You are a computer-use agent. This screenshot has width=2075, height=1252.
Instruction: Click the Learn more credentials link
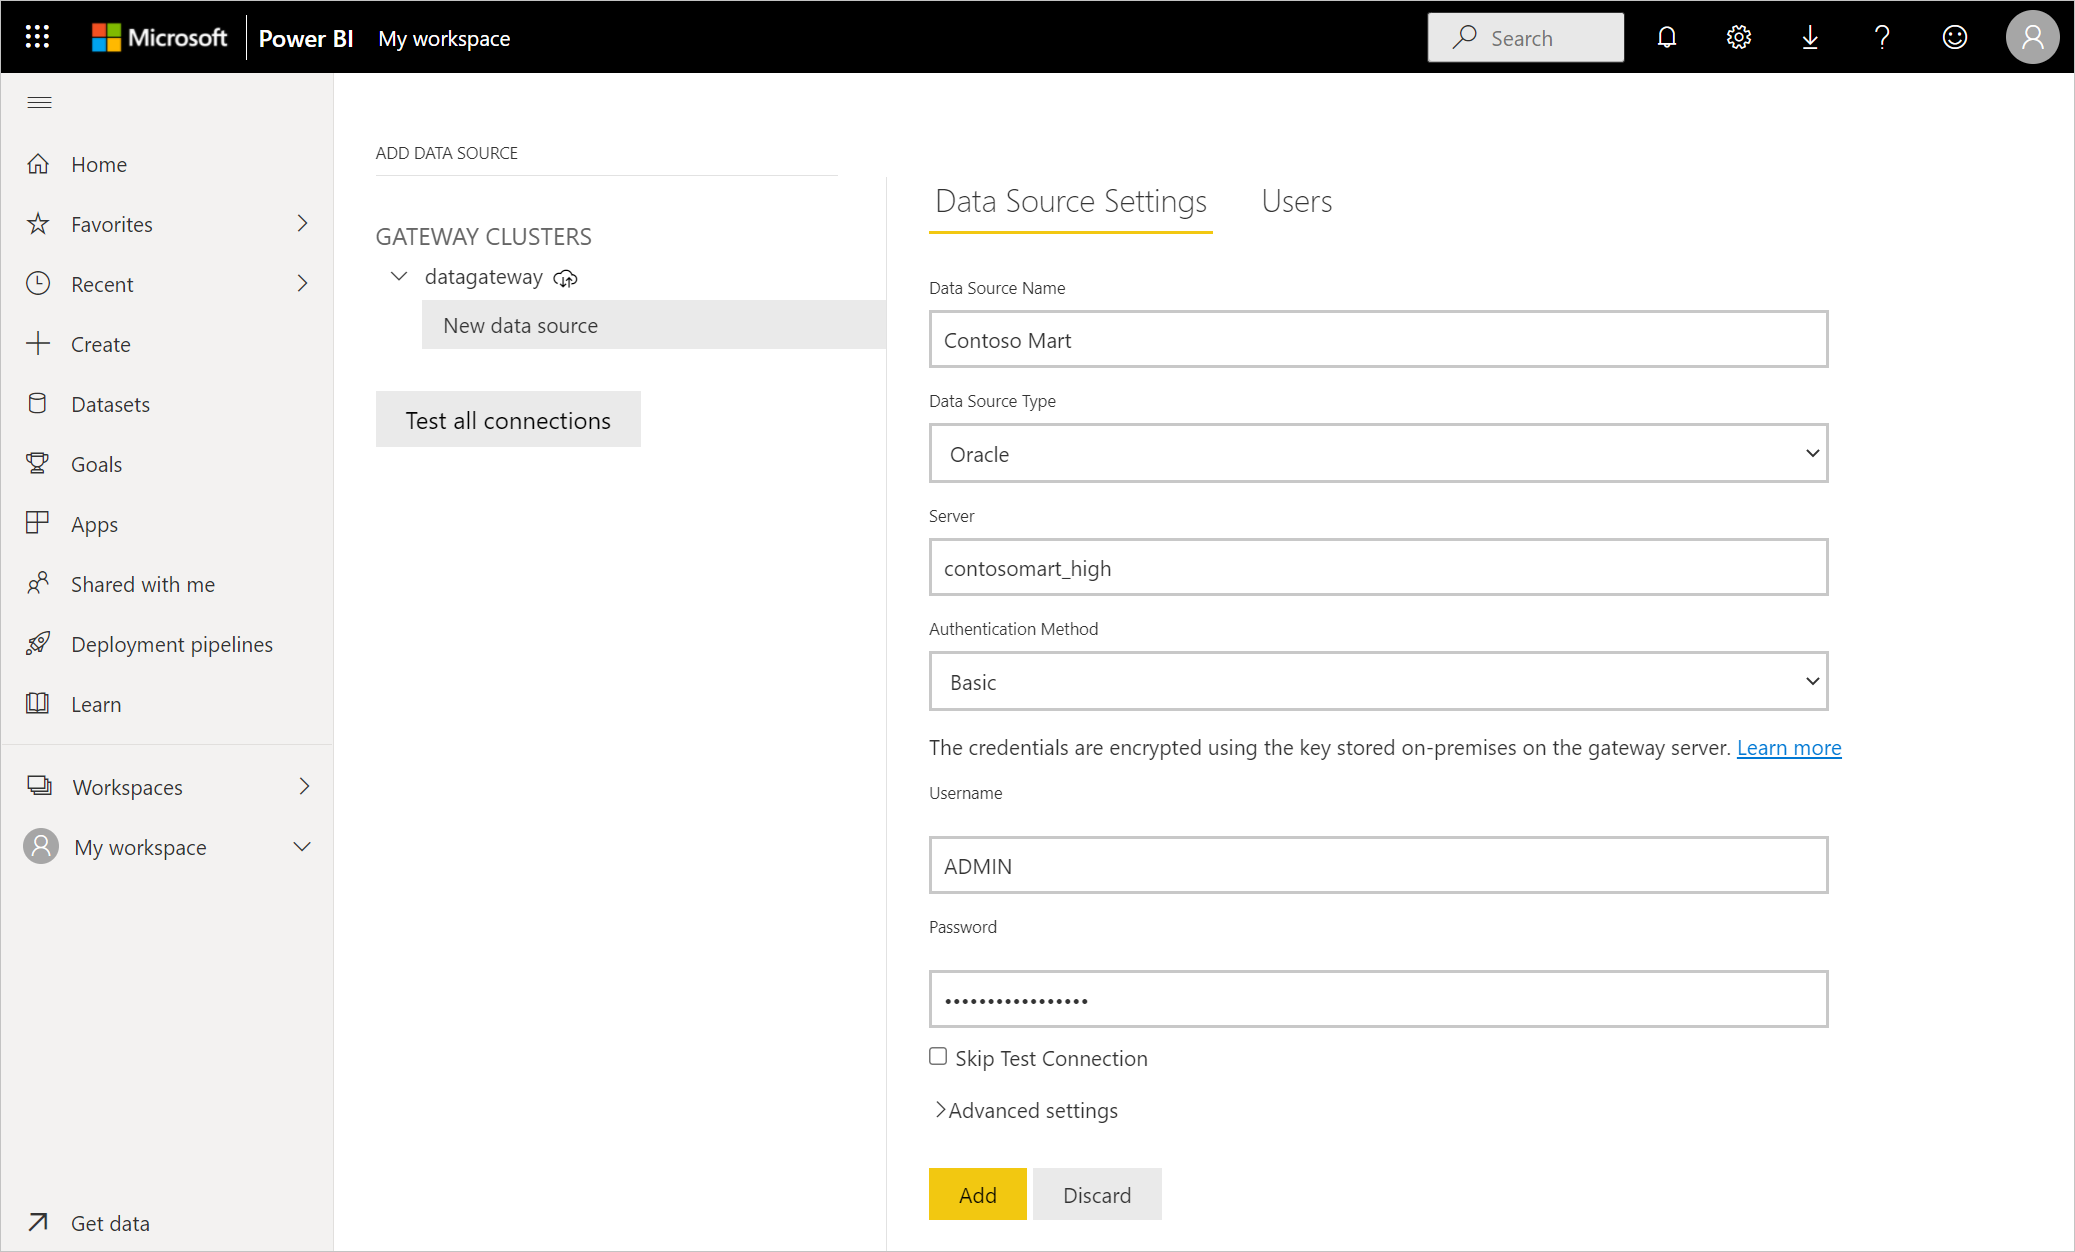[1790, 747]
